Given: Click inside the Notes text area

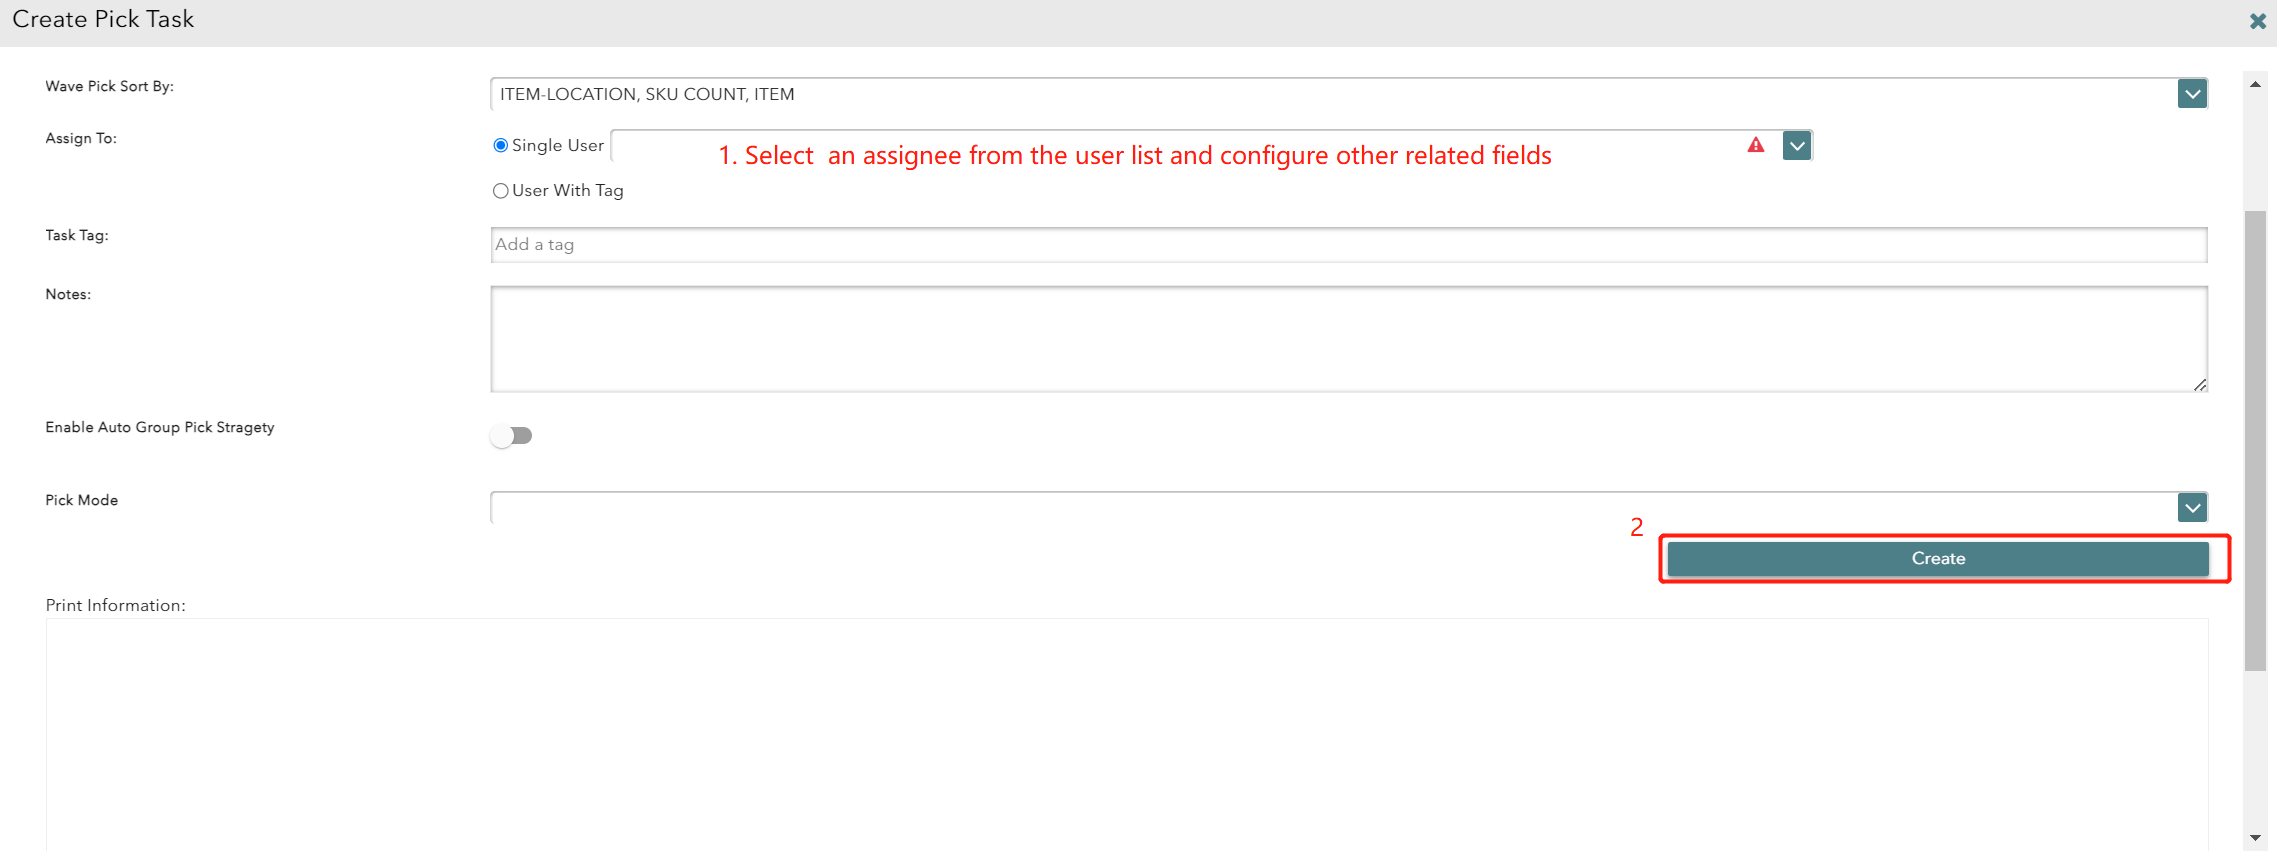Looking at the screenshot, I should 1348,339.
